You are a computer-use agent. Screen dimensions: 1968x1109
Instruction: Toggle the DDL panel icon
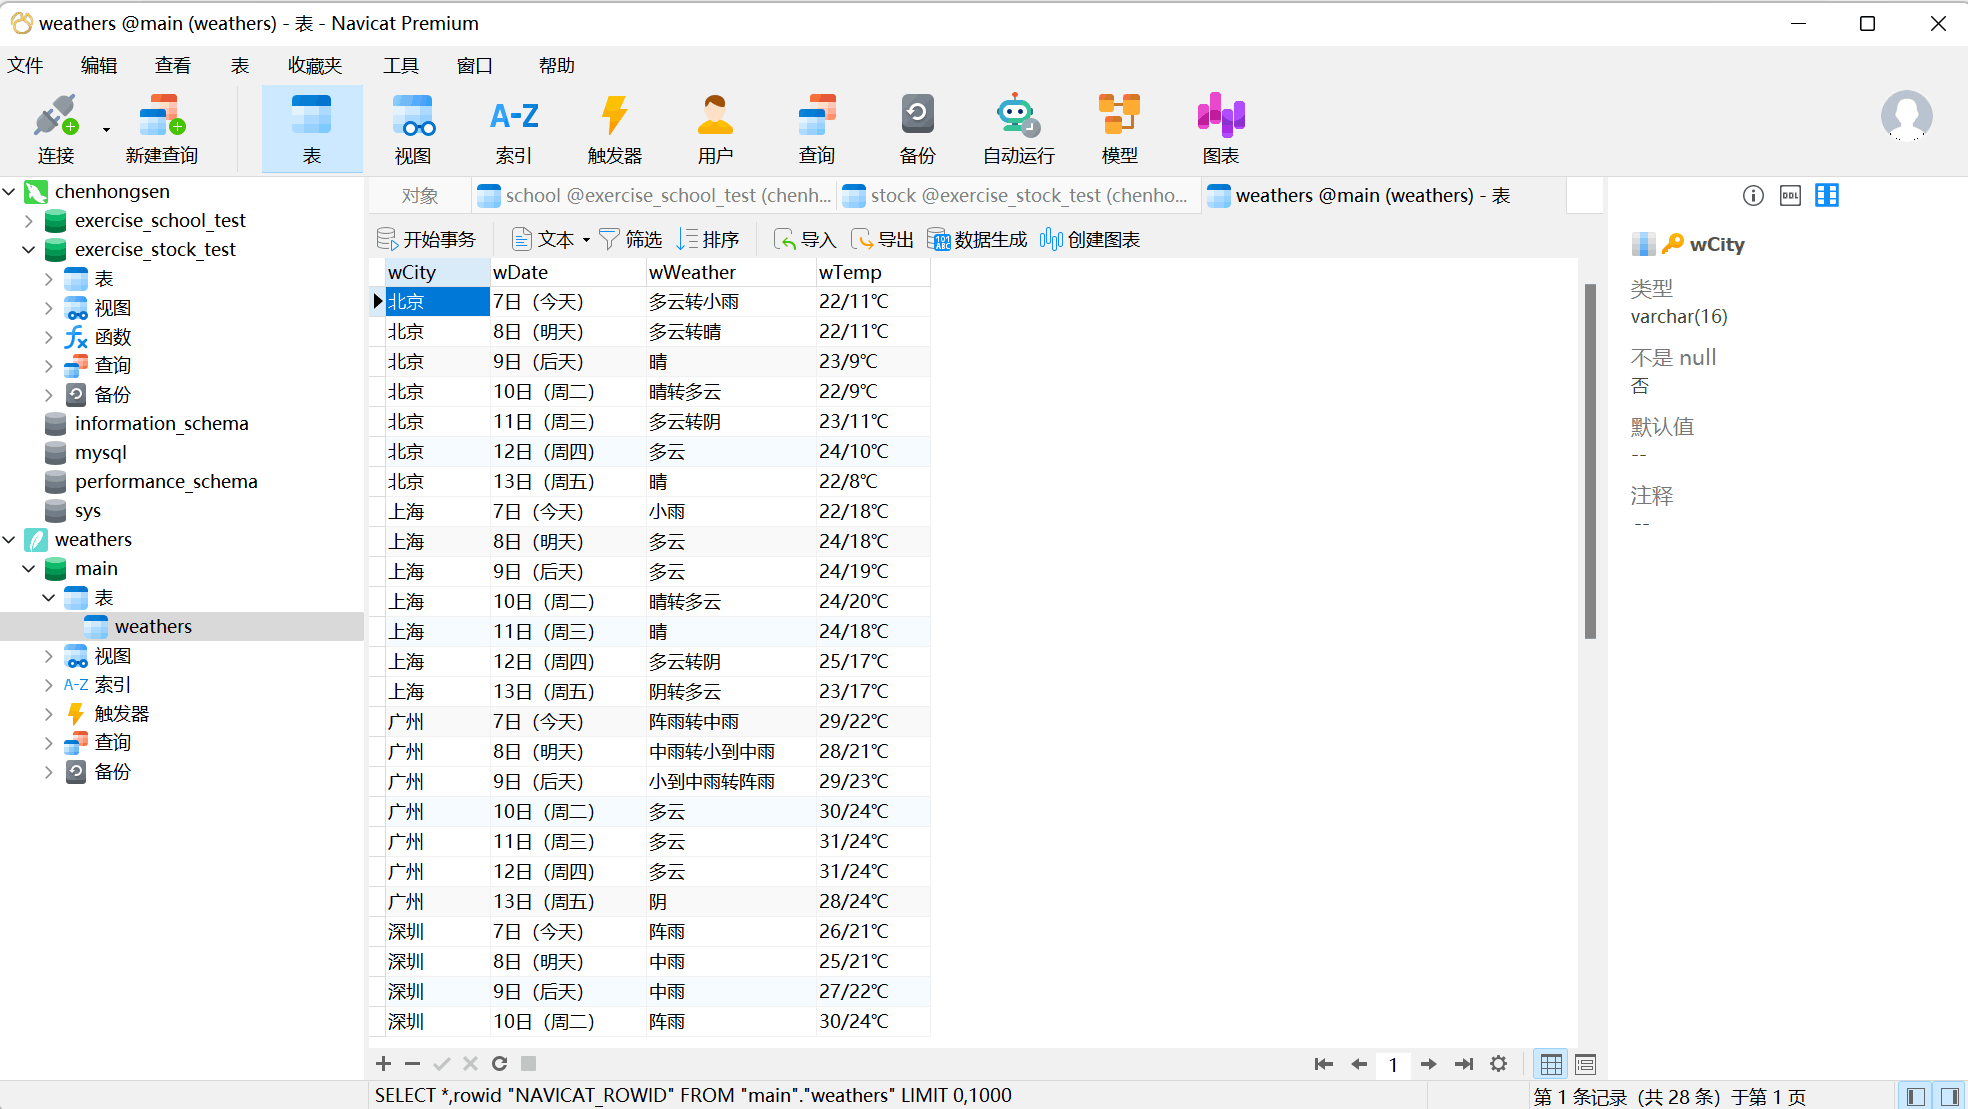pos(1790,196)
